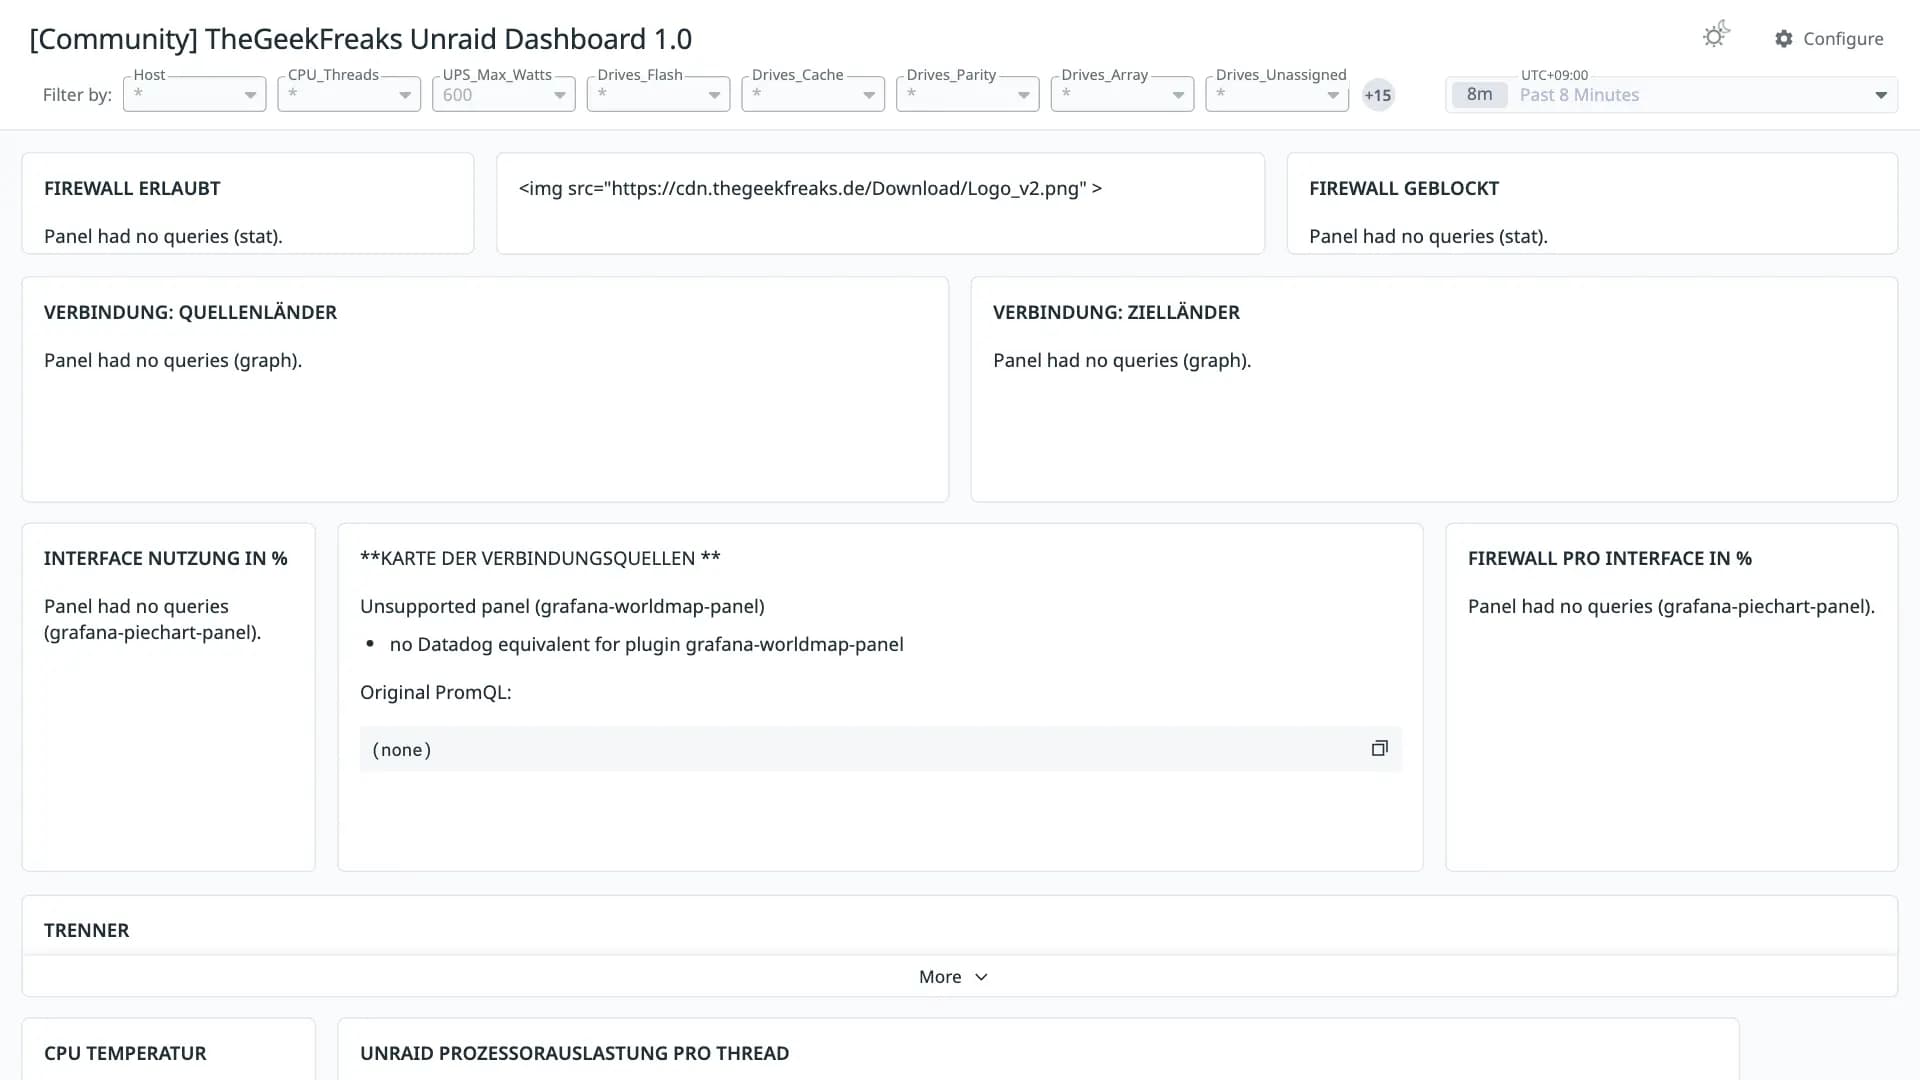Click the TRENNER panel title
1920x1080 pixels.
point(86,930)
